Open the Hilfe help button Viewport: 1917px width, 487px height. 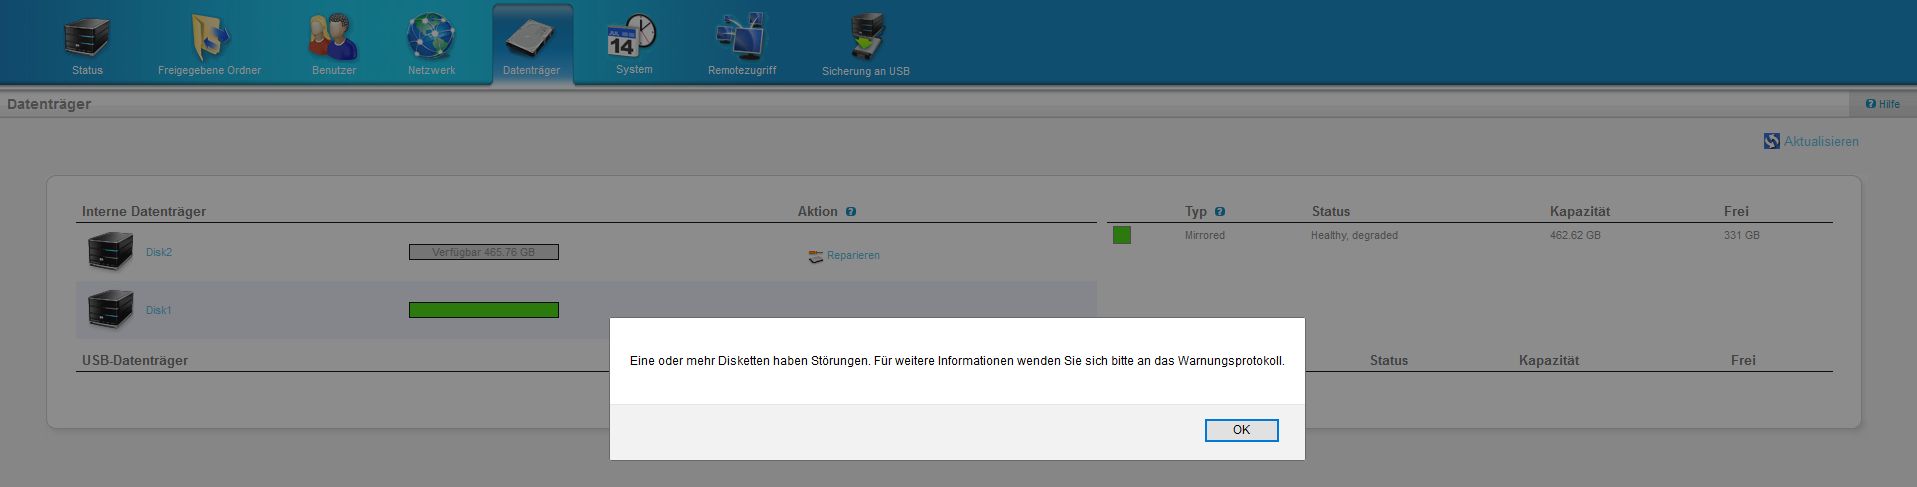pos(1882,104)
